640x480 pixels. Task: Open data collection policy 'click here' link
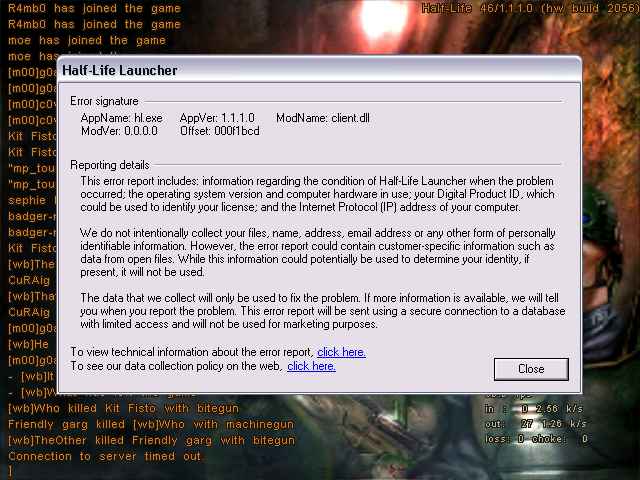pyautogui.click(x=311, y=366)
